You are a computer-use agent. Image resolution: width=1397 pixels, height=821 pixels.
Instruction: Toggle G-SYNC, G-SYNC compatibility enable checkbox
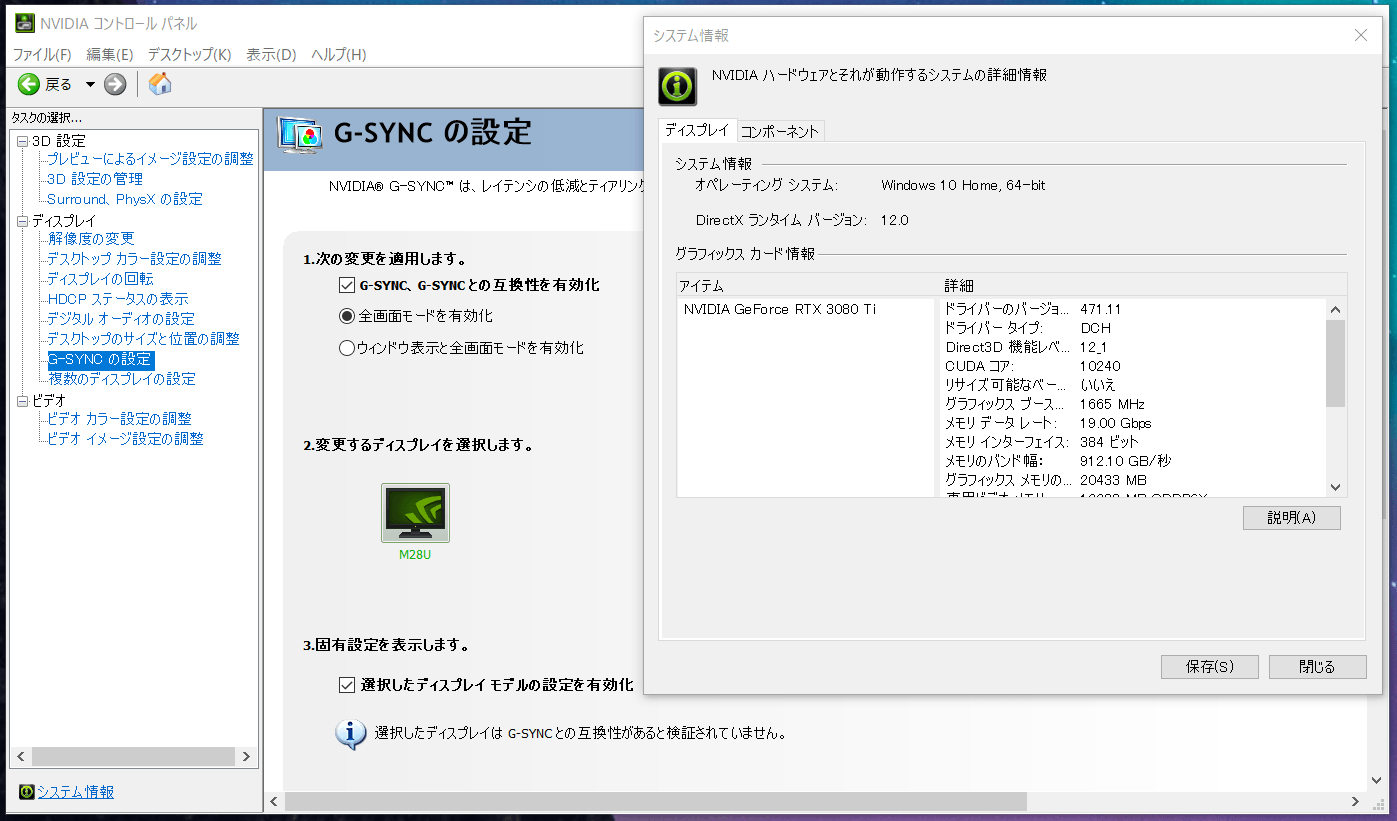347,285
